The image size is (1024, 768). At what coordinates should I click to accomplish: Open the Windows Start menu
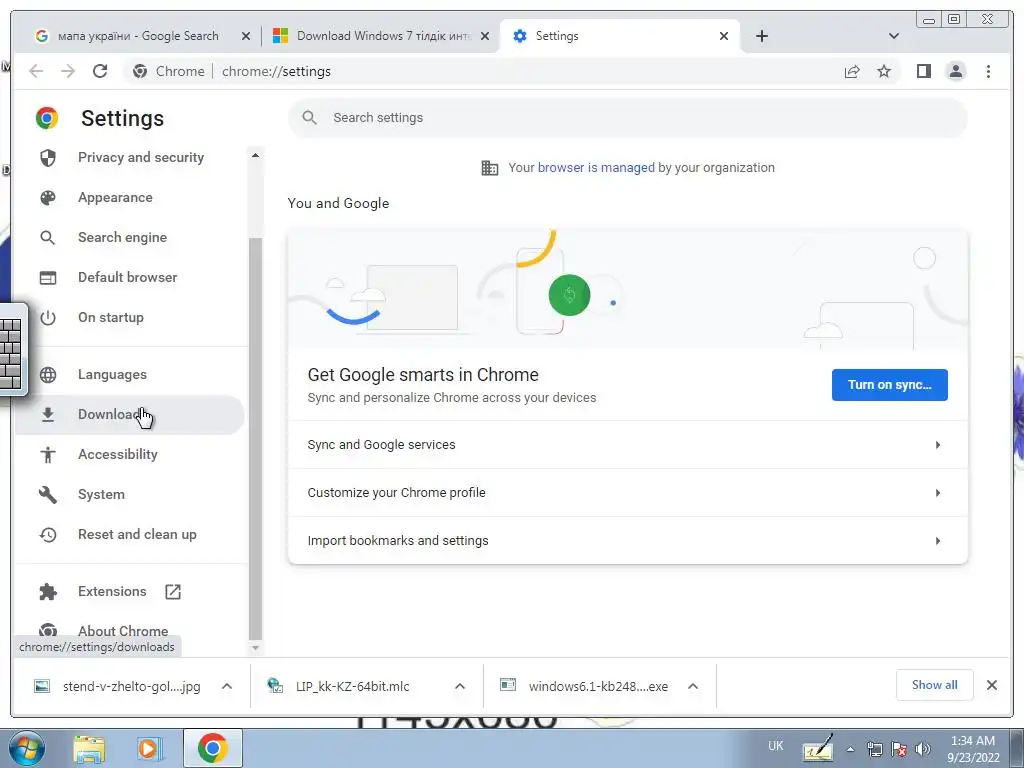coord(27,748)
